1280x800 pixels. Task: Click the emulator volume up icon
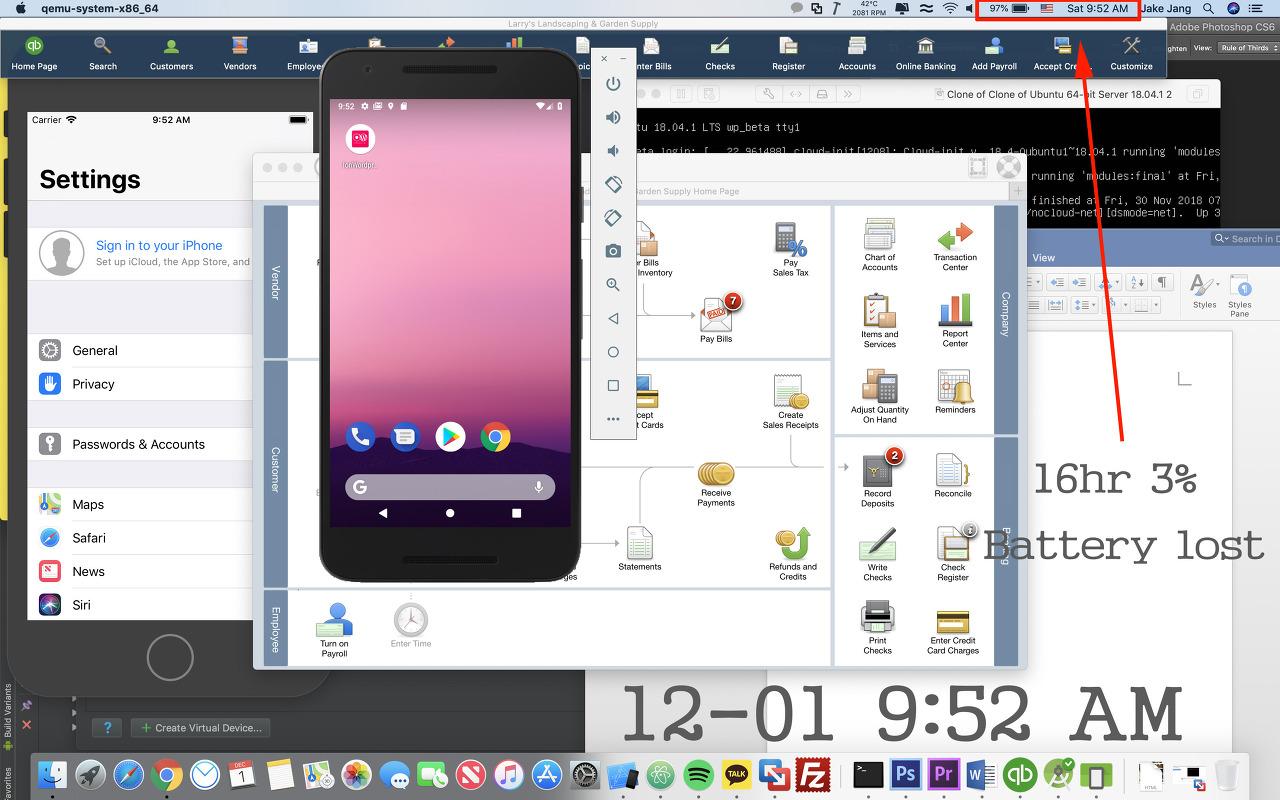[613, 117]
